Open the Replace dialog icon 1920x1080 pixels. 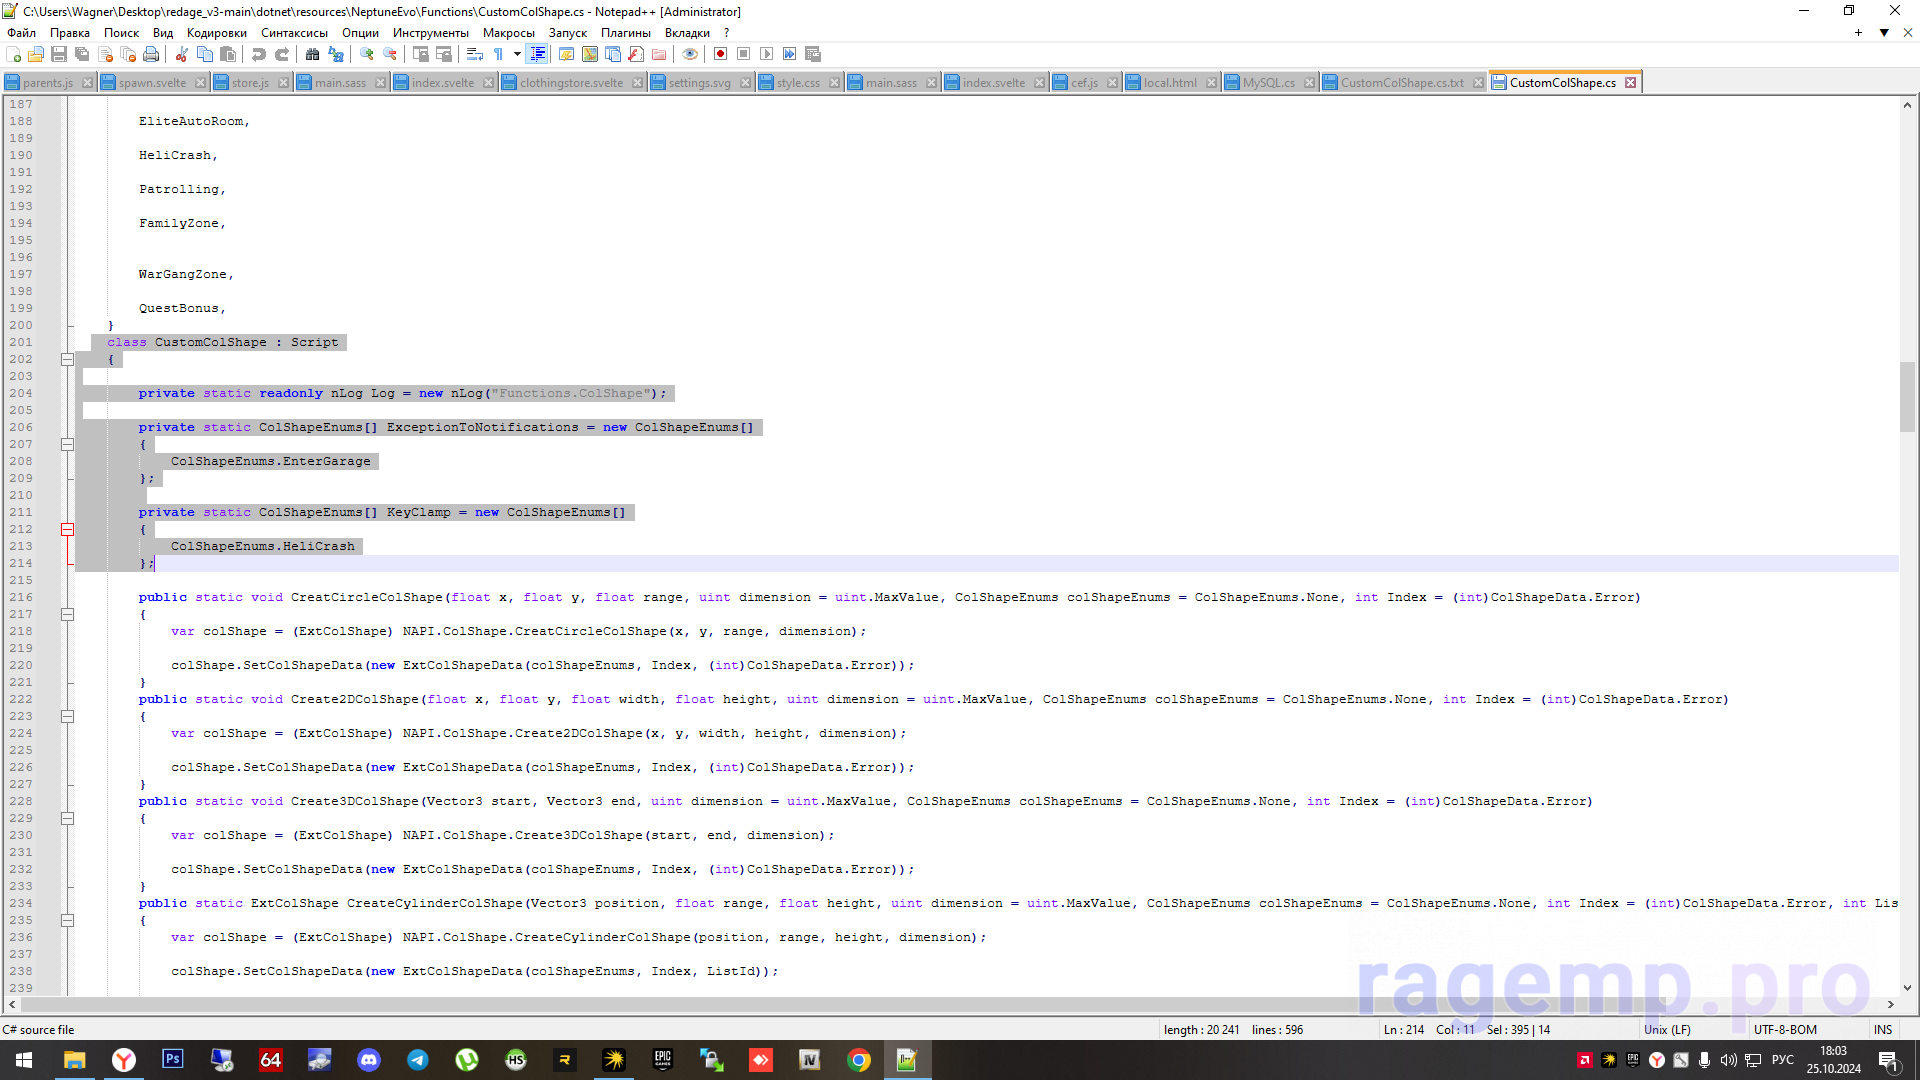pyautogui.click(x=336, y=54)
